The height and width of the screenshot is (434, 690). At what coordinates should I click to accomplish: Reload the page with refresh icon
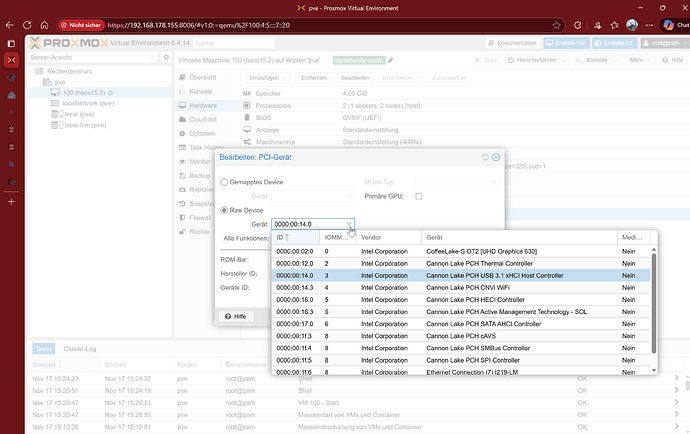point(27,25)
